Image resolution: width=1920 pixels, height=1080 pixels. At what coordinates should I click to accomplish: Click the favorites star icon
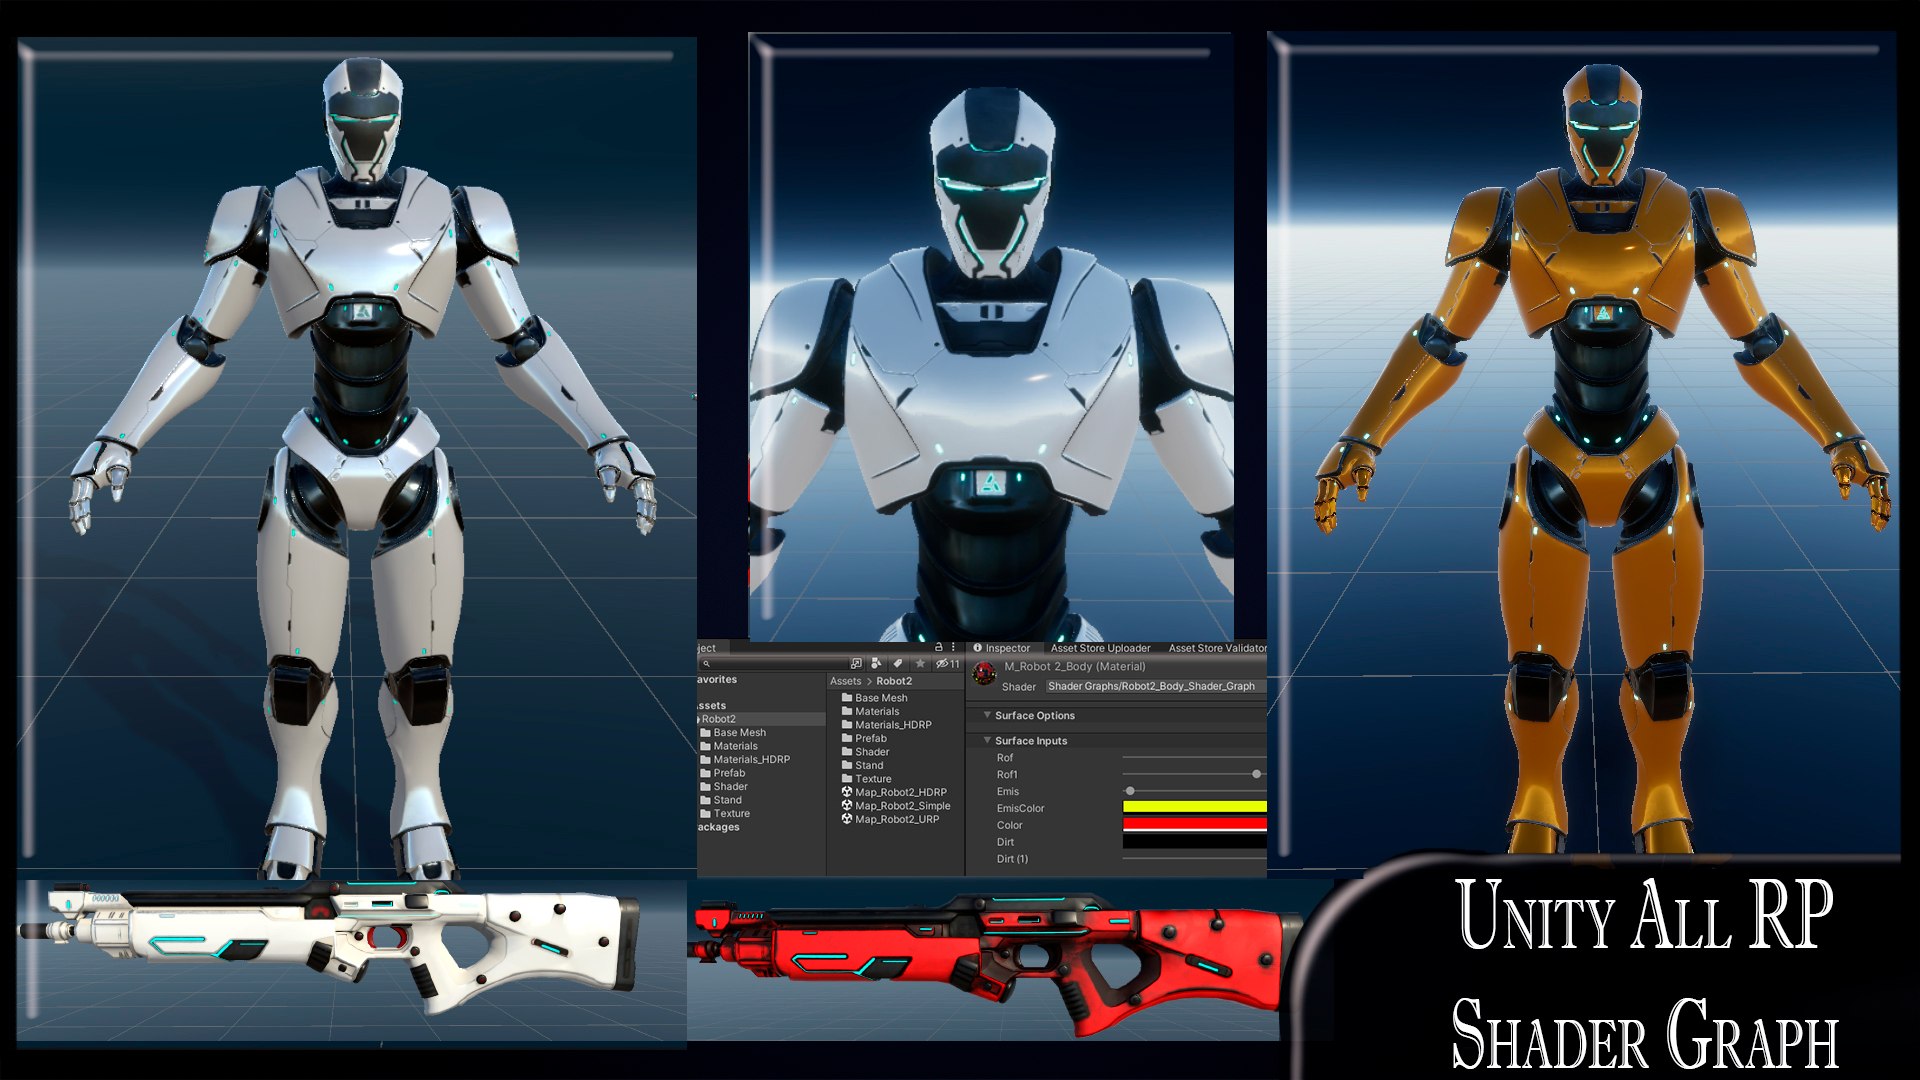point(920,664)
